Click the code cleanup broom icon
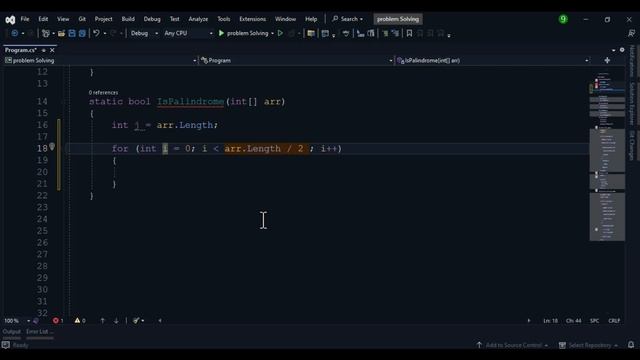Screen dimensions: 640x360 click(136, 320)
